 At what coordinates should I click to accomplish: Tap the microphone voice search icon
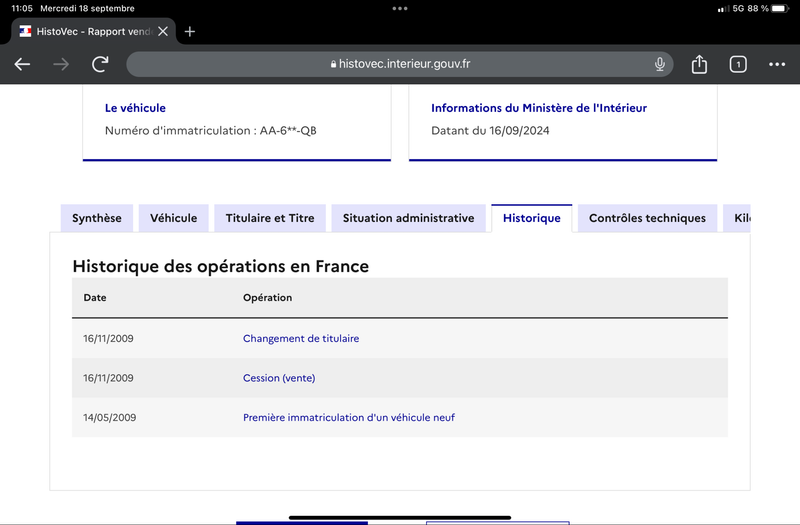(660, 64)
